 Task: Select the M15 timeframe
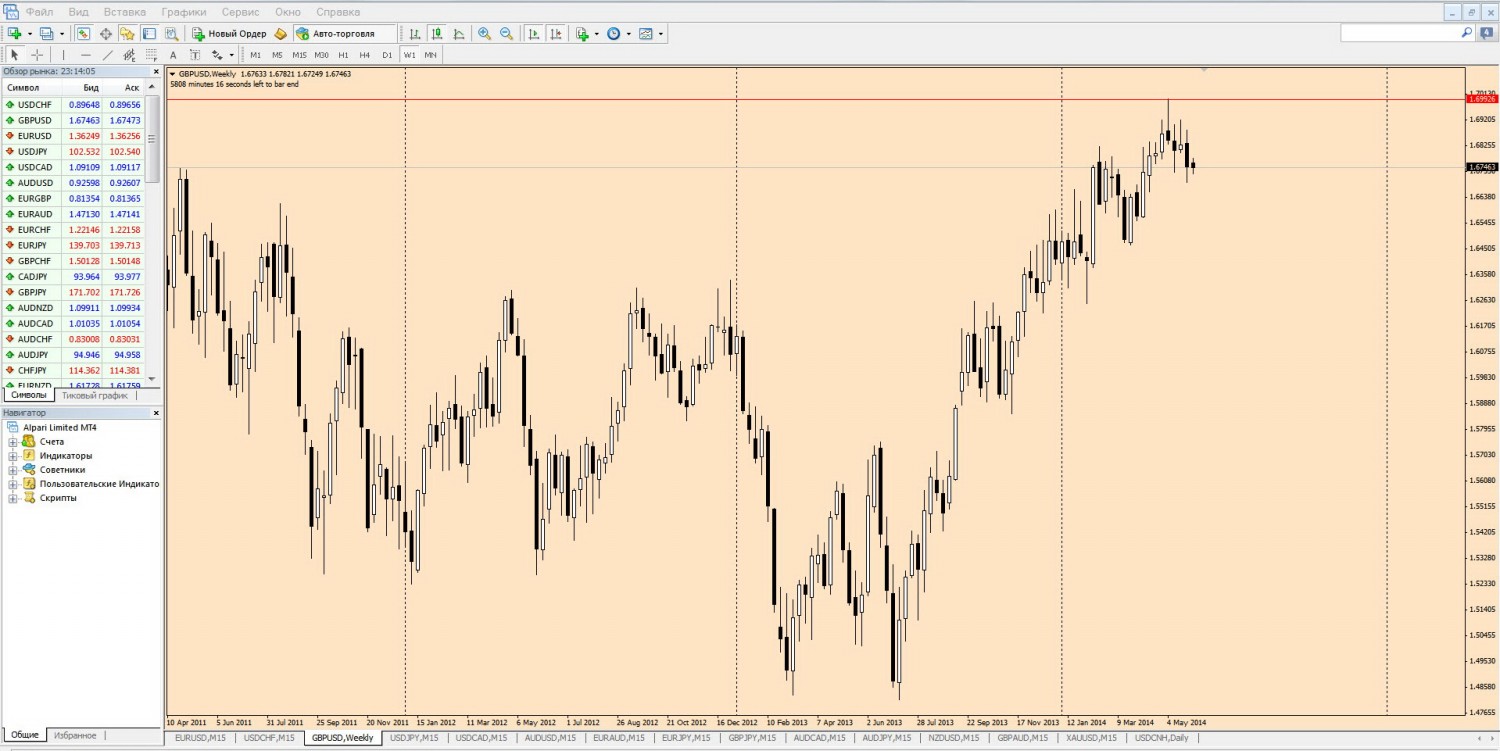(x=299, y=55)
